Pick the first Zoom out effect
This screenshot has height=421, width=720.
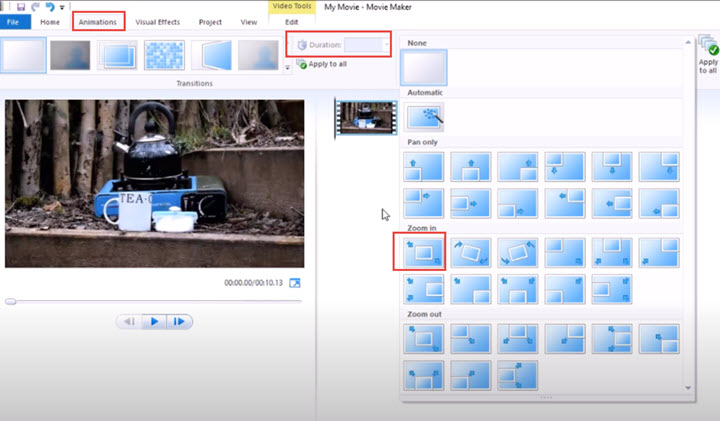click(423, 339)
